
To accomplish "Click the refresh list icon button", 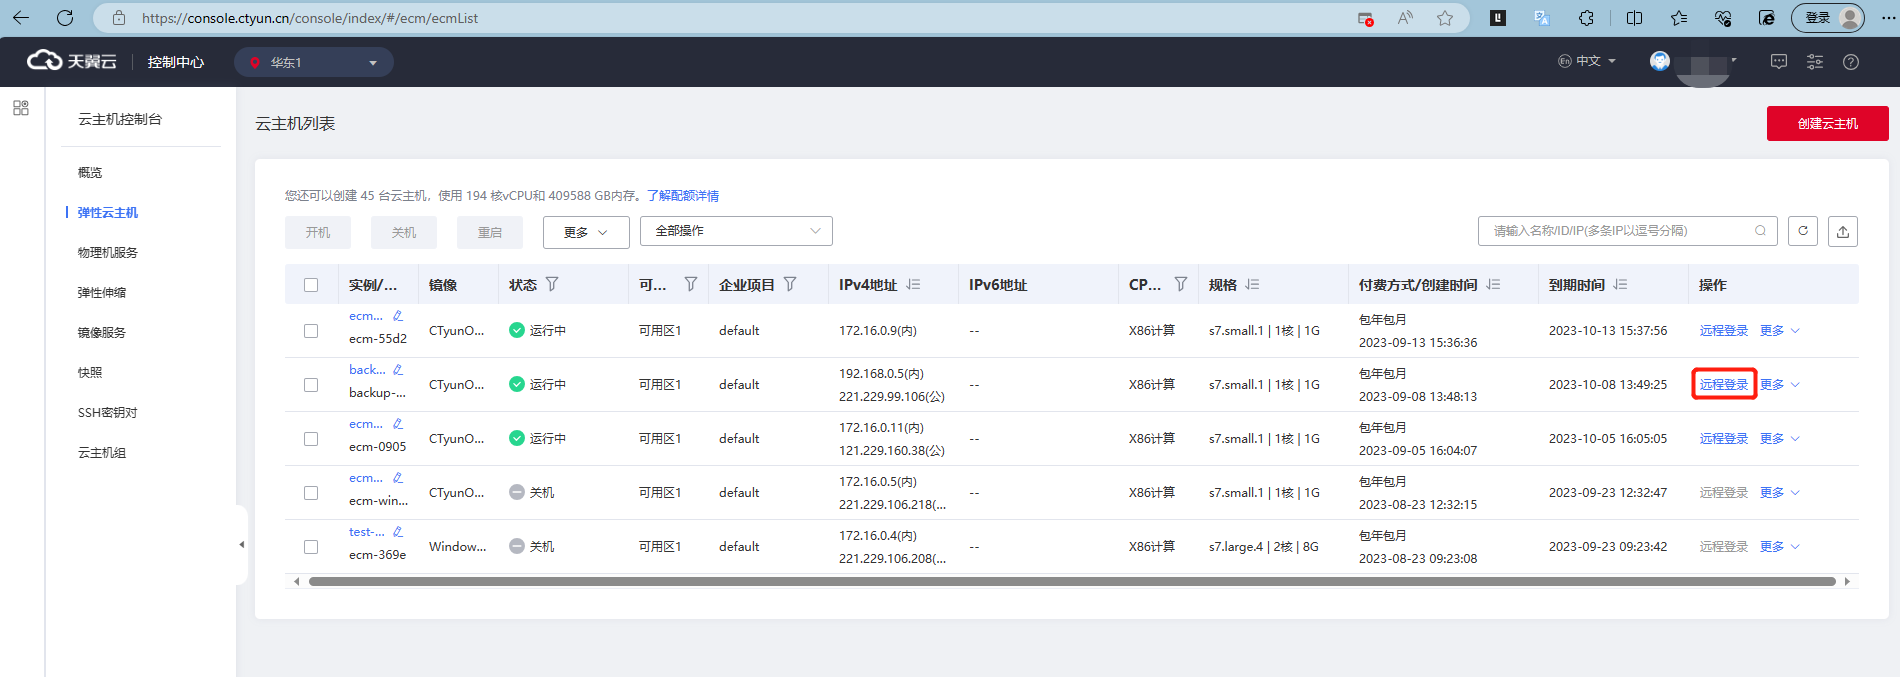I will pos(1802,231).
